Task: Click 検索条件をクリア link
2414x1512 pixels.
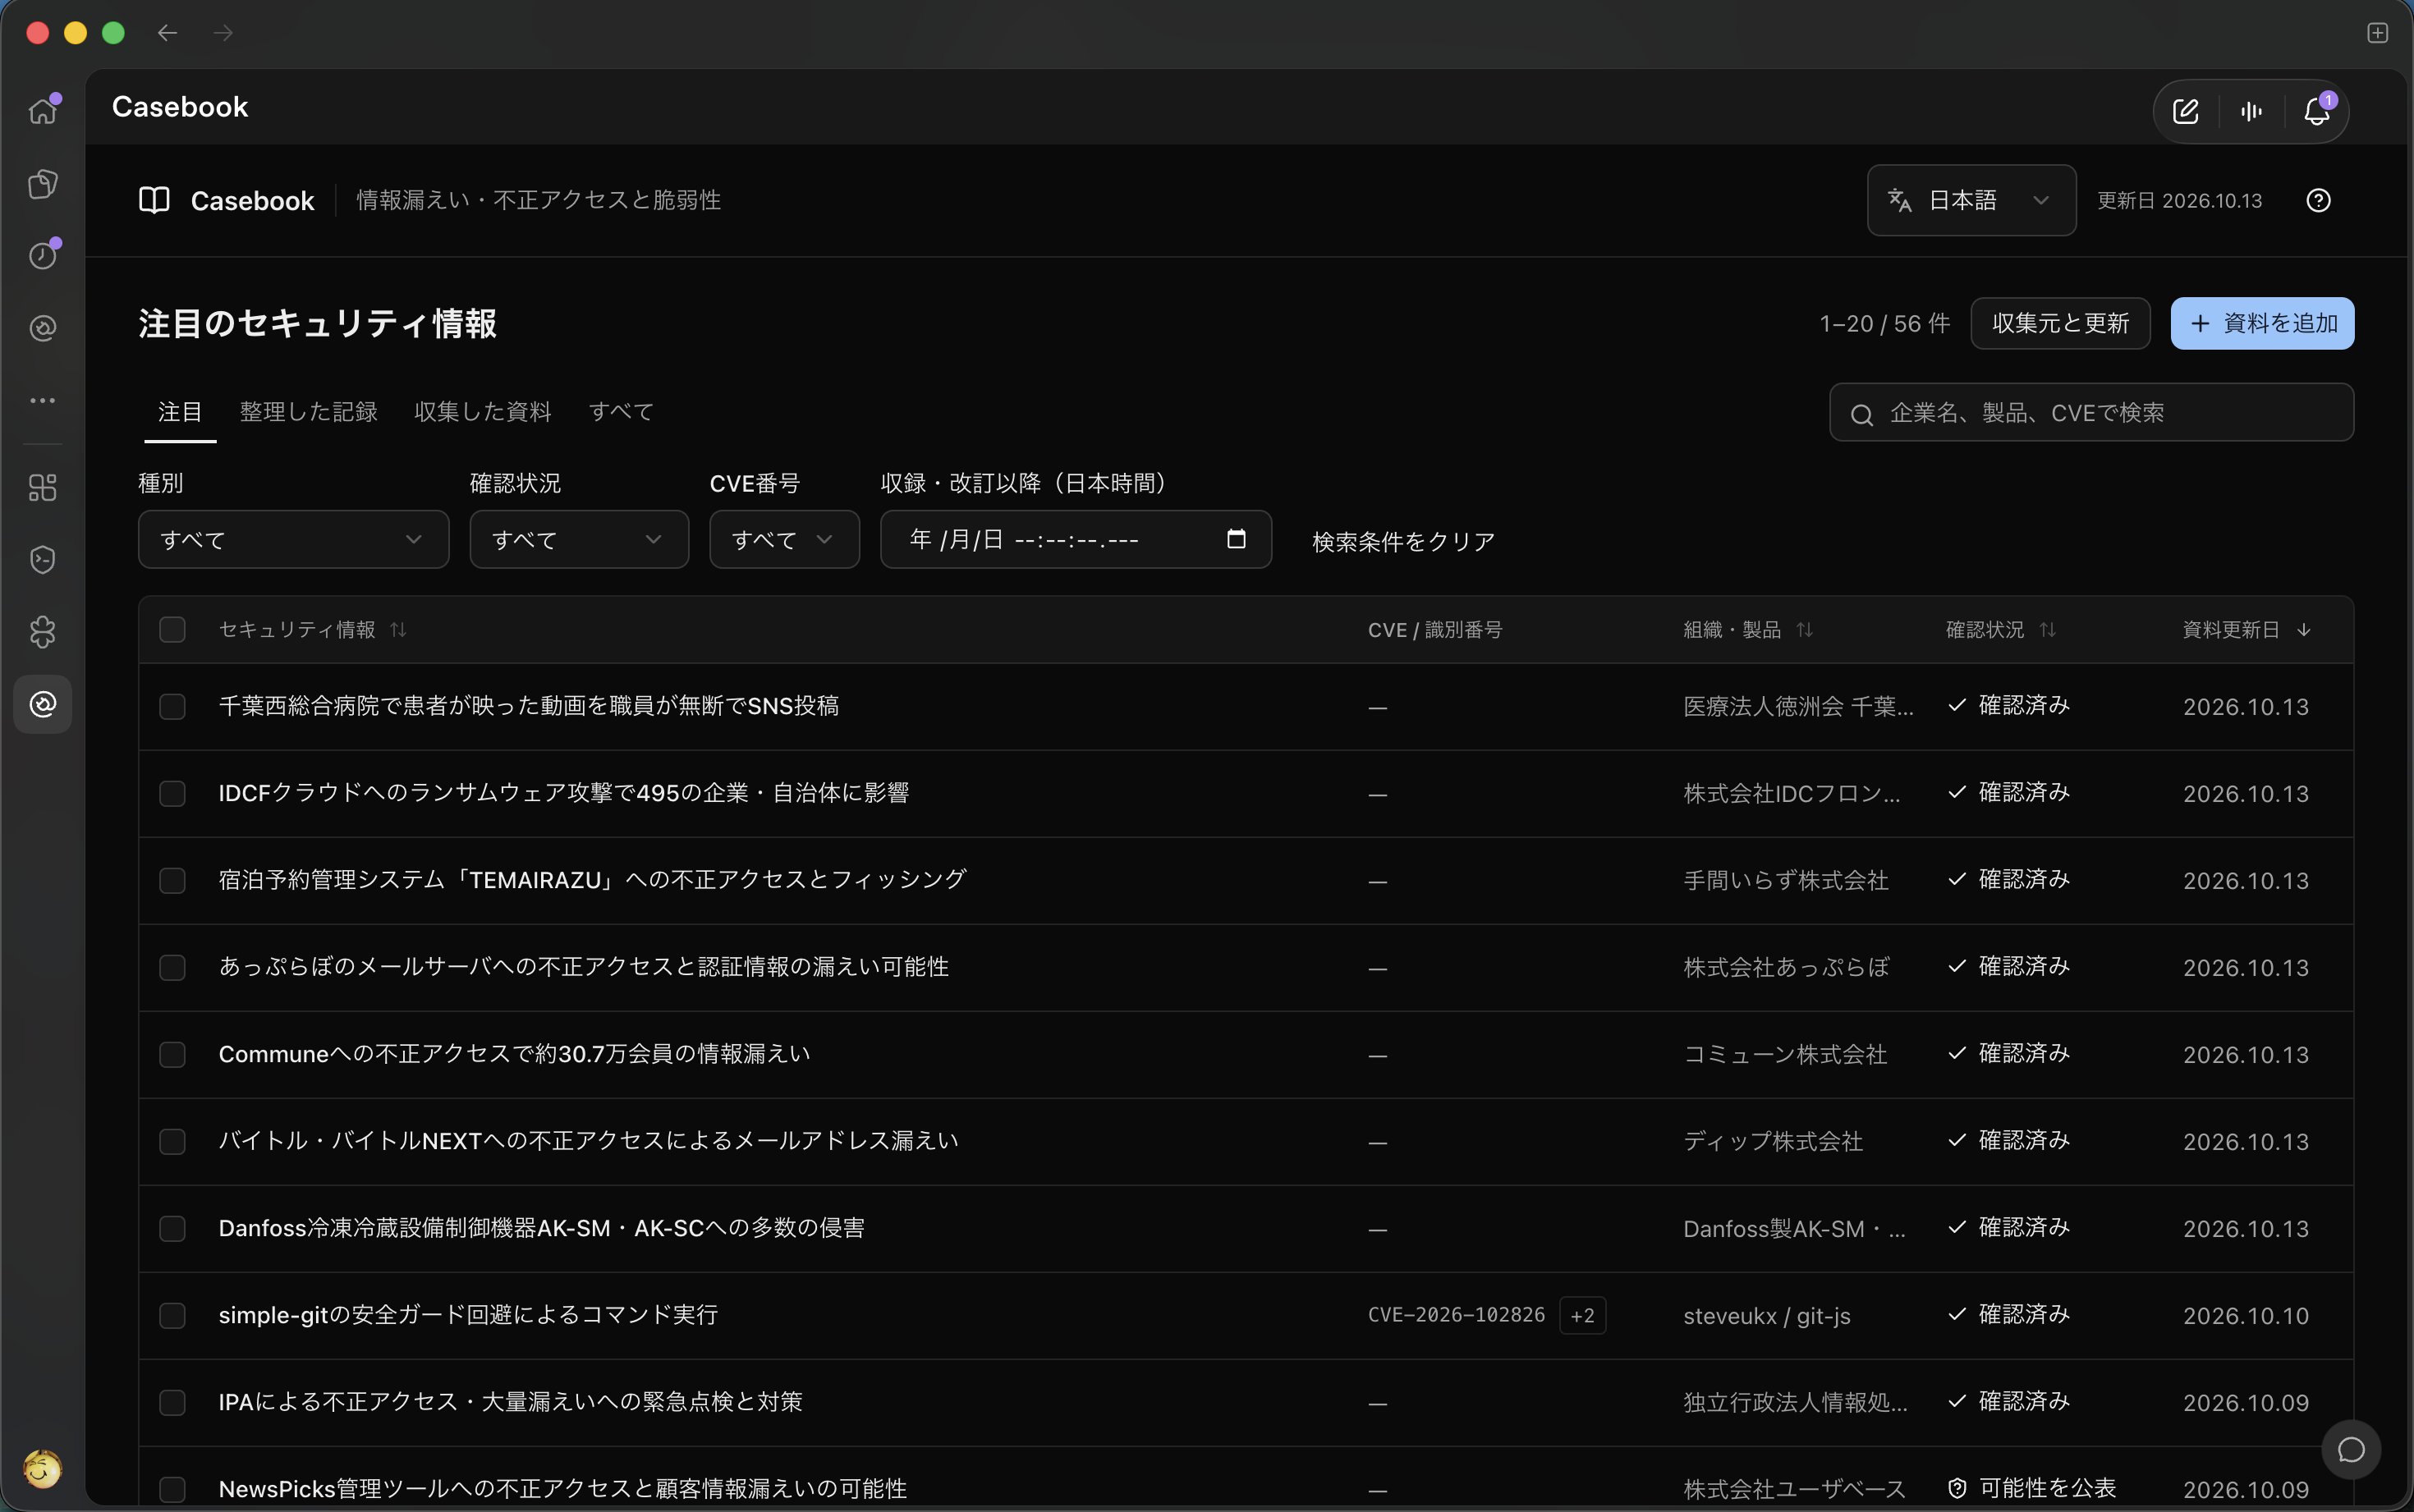Action: [1403, 541]
